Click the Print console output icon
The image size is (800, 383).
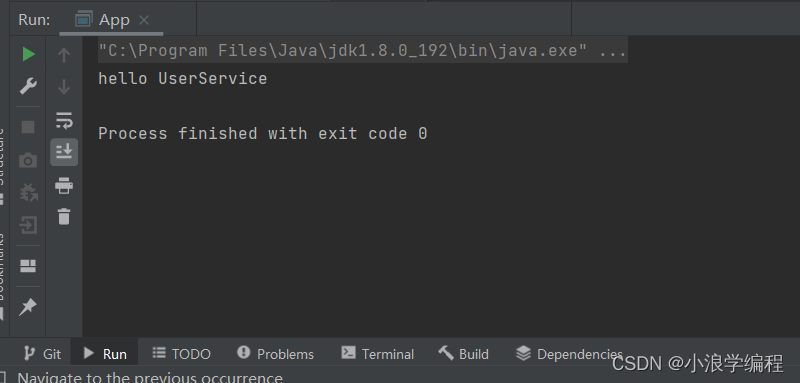[64, 185]
